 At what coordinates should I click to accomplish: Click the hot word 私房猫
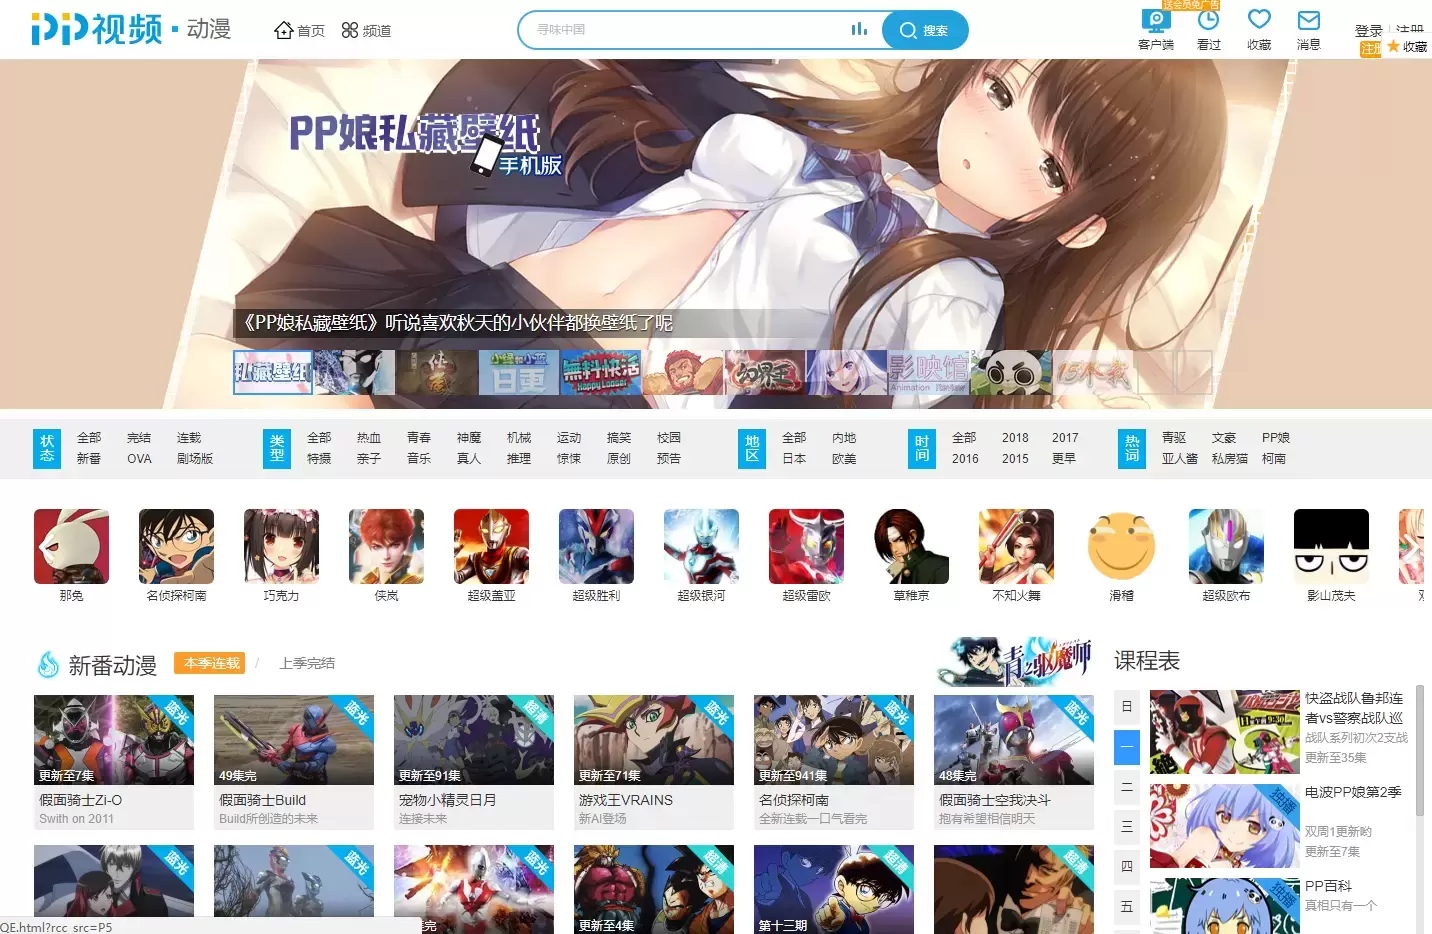point(1230,459)
